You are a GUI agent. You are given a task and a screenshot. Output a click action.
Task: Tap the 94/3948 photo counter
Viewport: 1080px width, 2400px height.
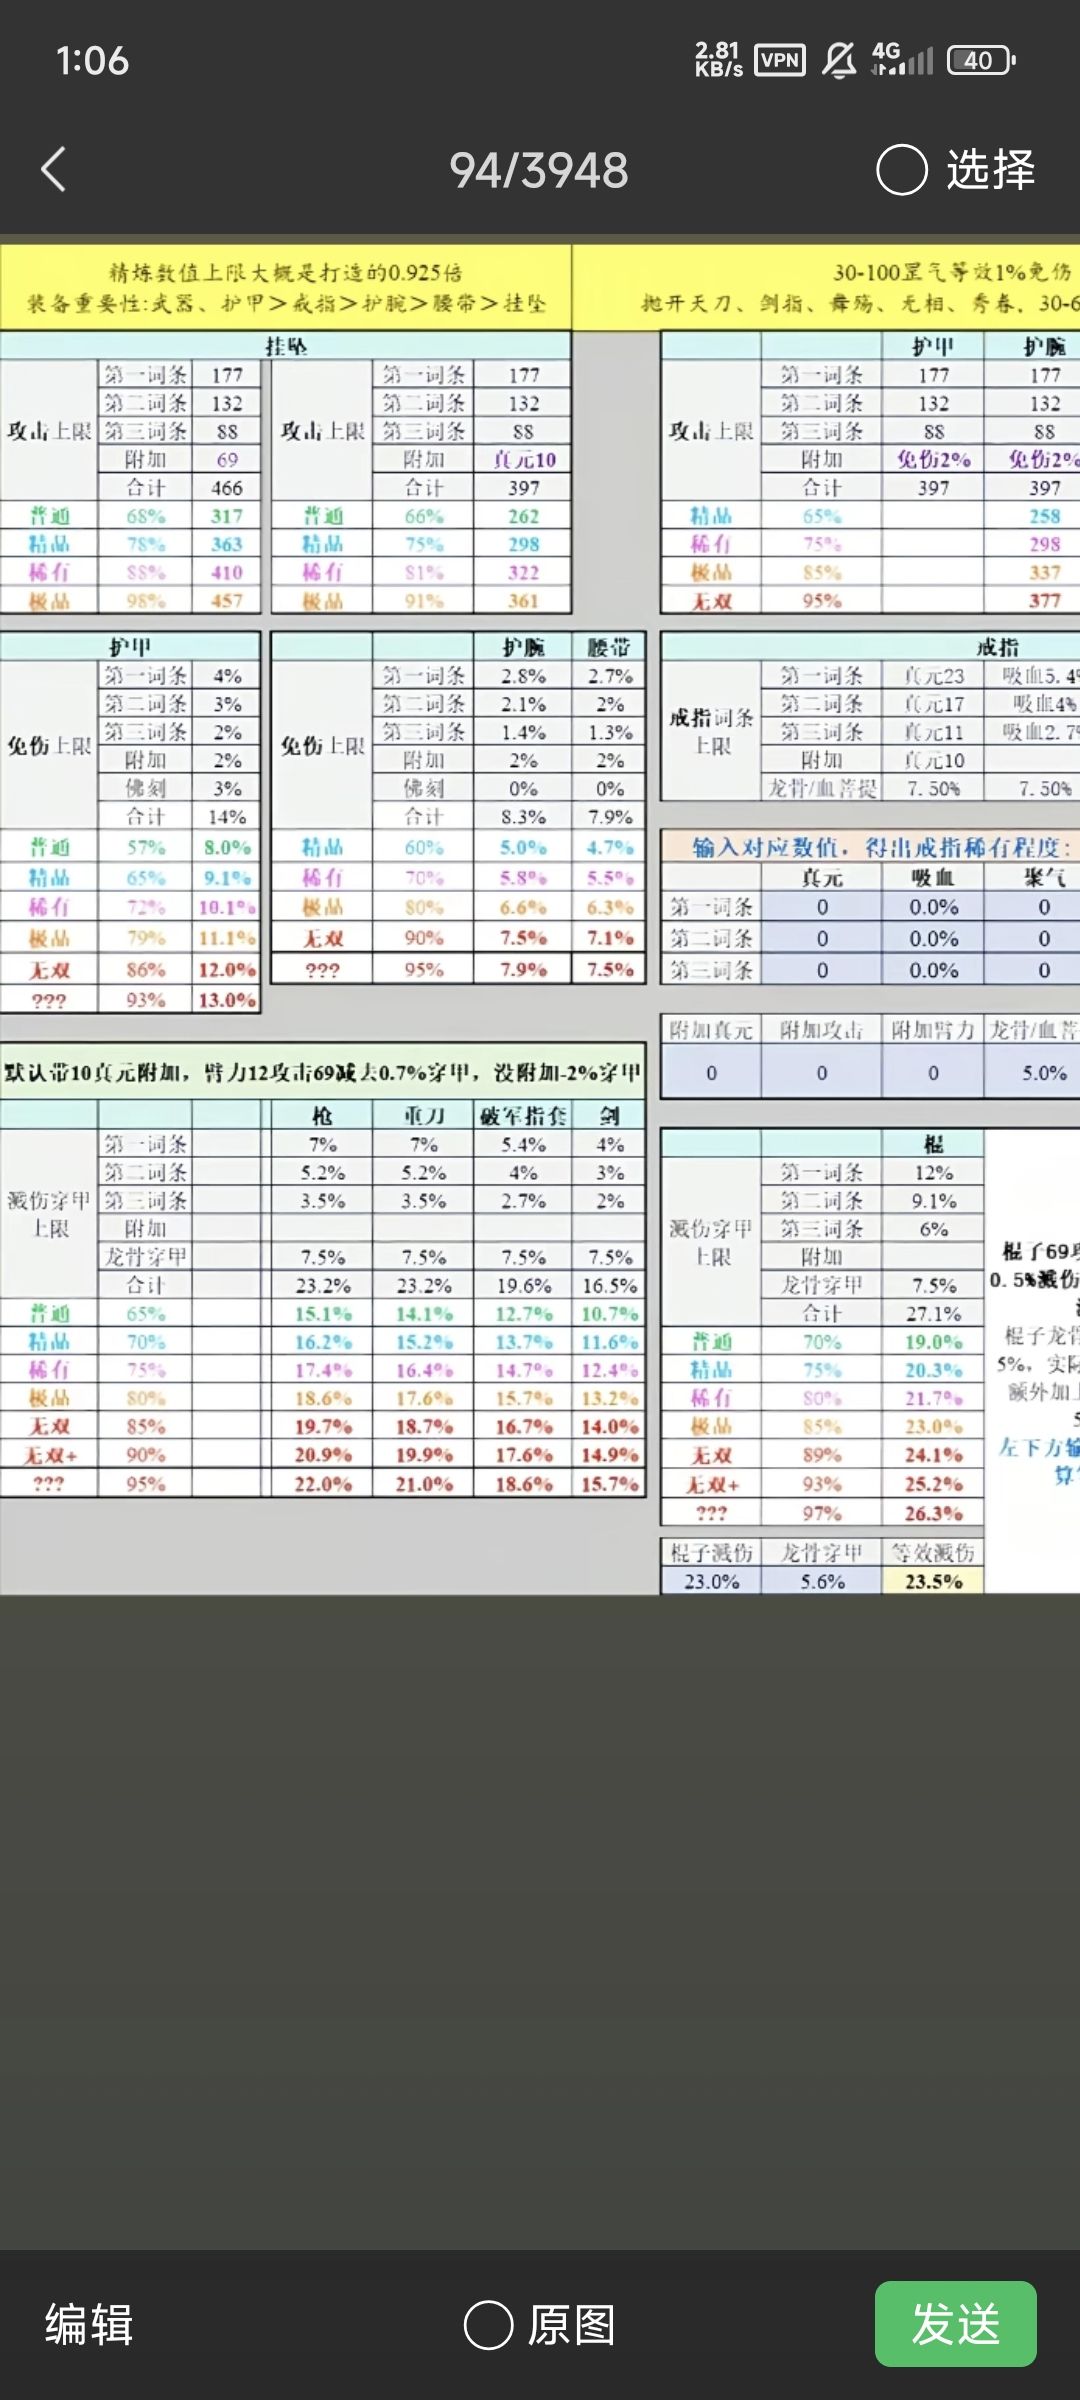pos(539,170)
